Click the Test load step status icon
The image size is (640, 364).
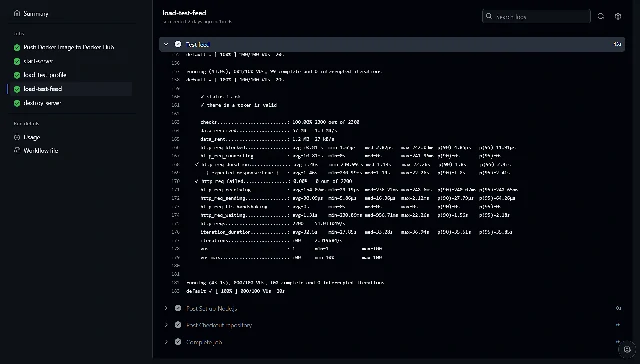click(178, 44)
